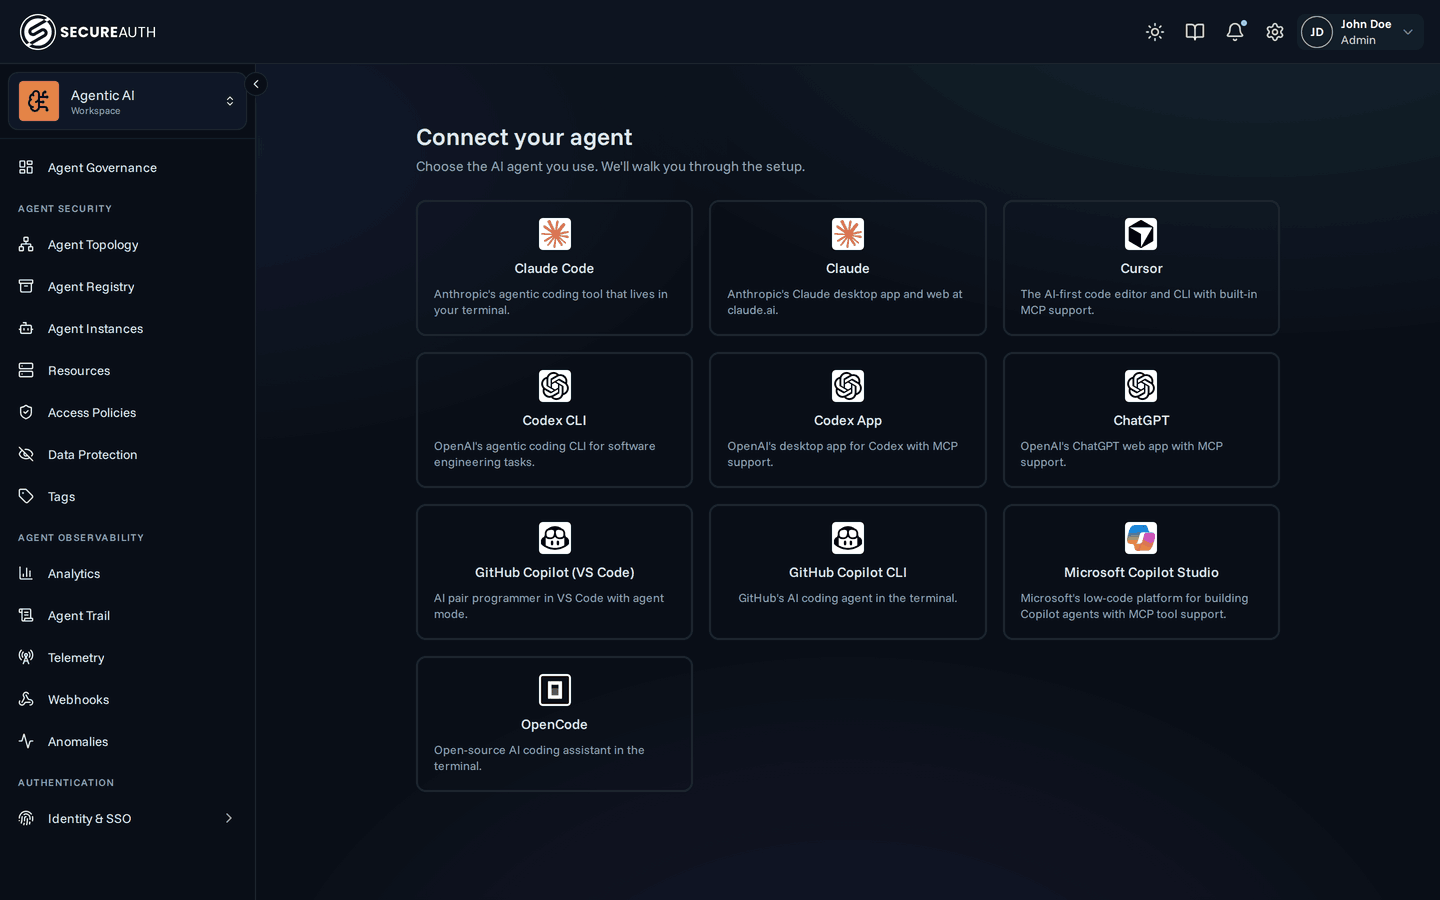
Task: Select the Codex App agent card
Action: click(x=848, y=420)
